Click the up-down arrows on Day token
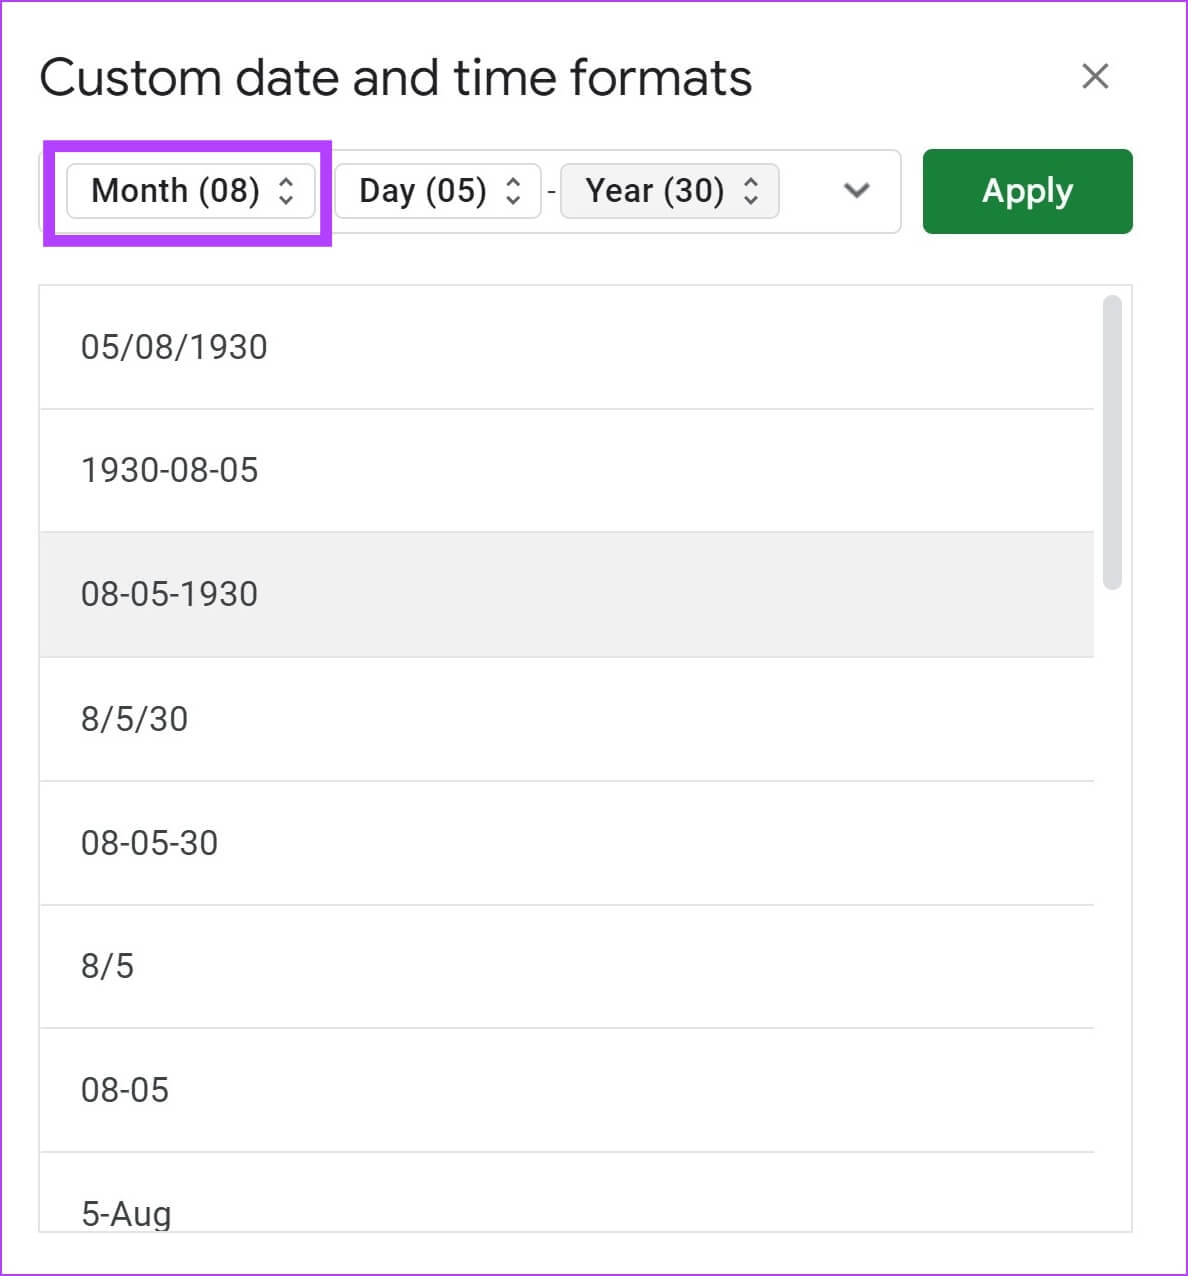This screenshot has width=1188, height=1276. pyautogui.click(x=513, y=191)
